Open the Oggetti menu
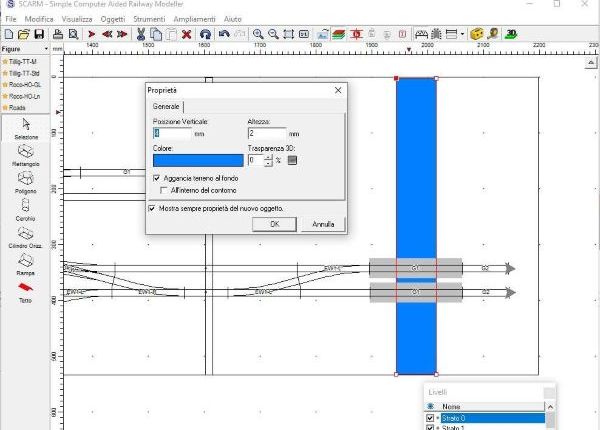The image size is (600, 430). click(x=113, y=19)
